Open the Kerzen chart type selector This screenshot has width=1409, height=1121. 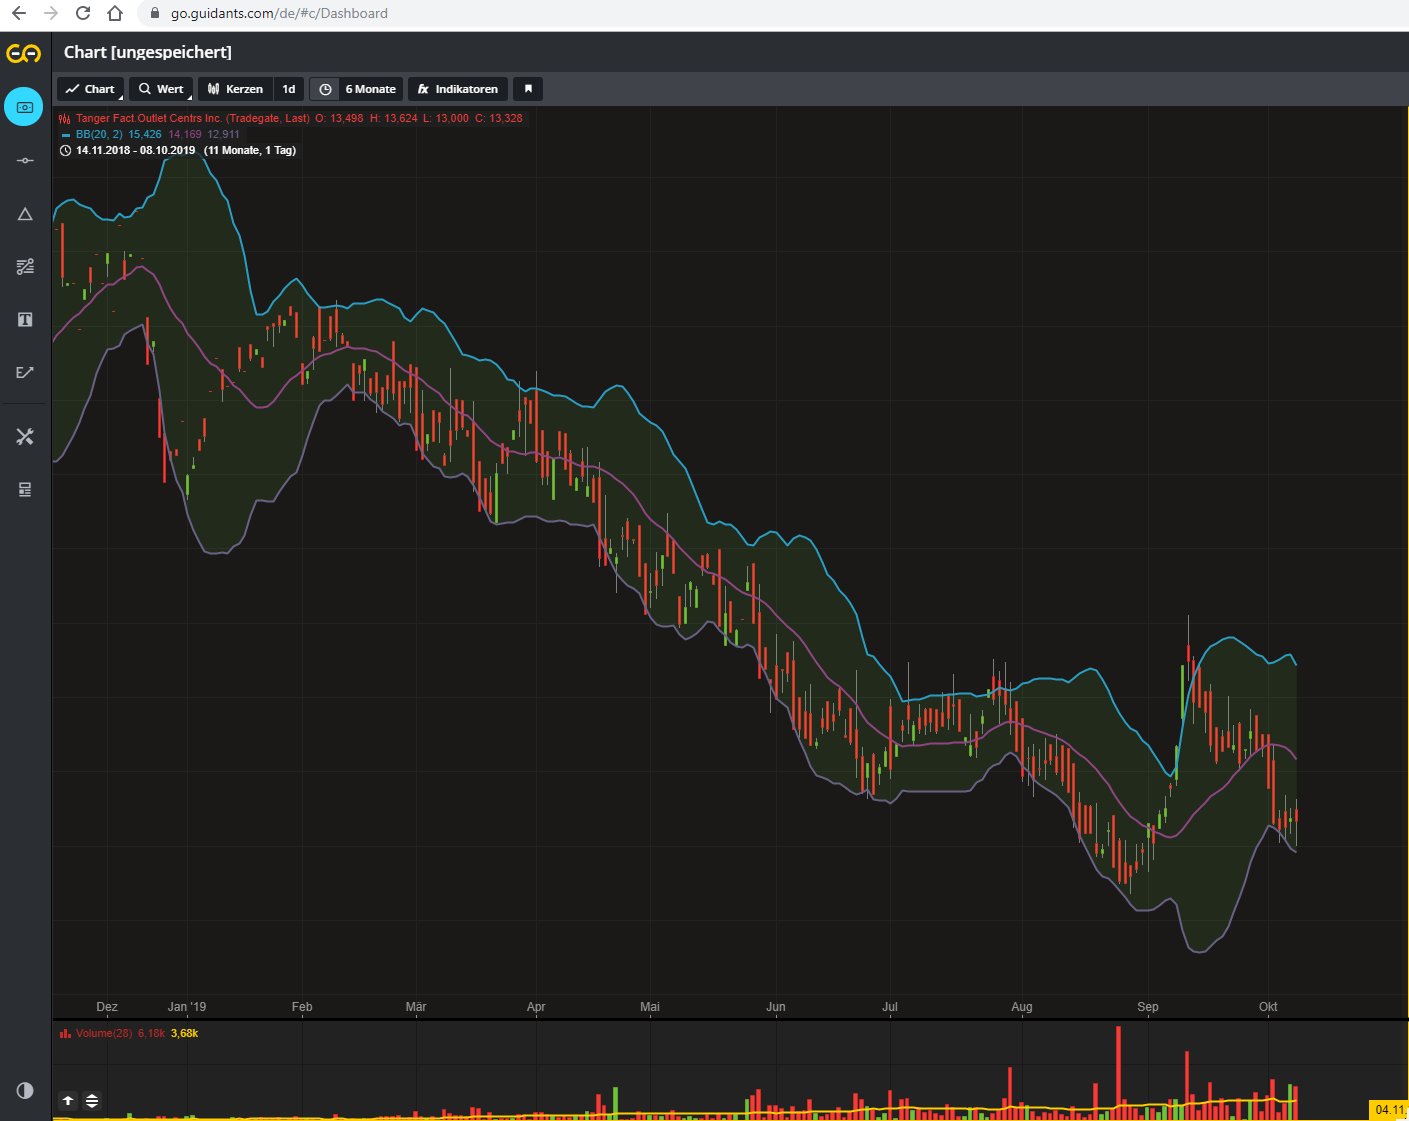235,89
